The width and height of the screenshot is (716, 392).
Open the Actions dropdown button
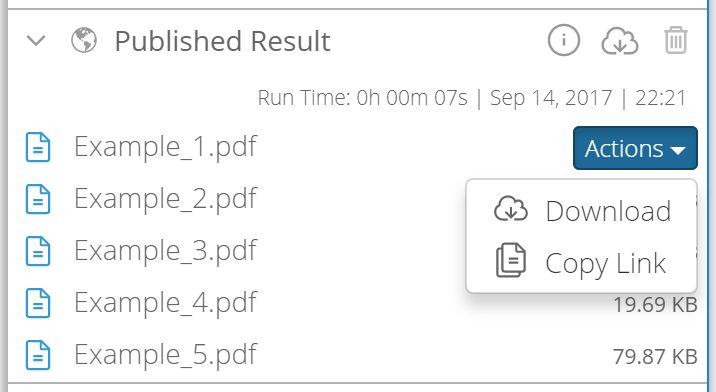(x=635, y=148)
